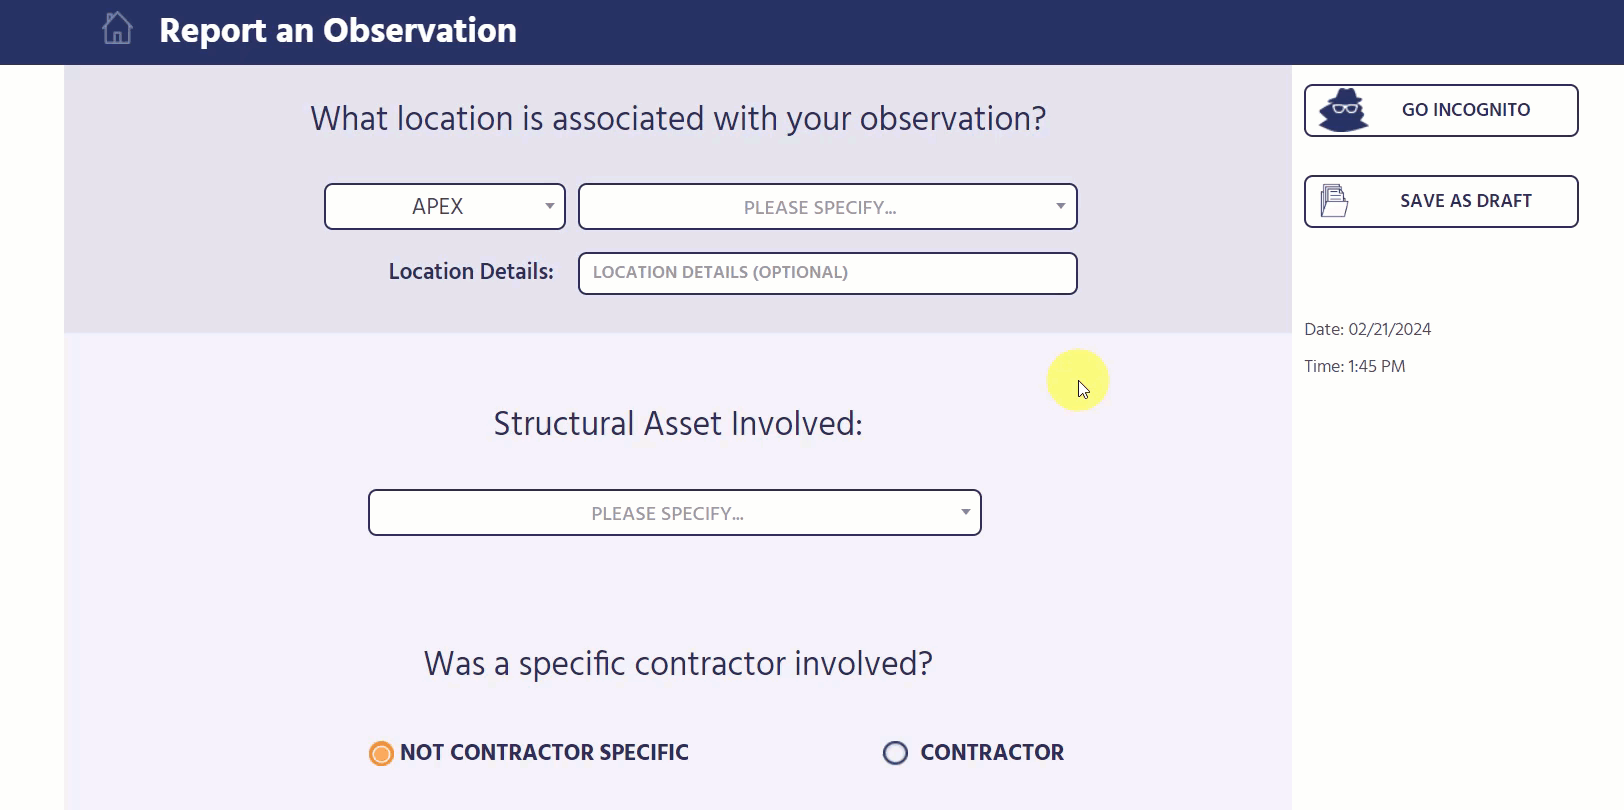Expand the Structural Asset dropdown arrow
This screenshot has height=810, width=1624.
tap(965, 512)
